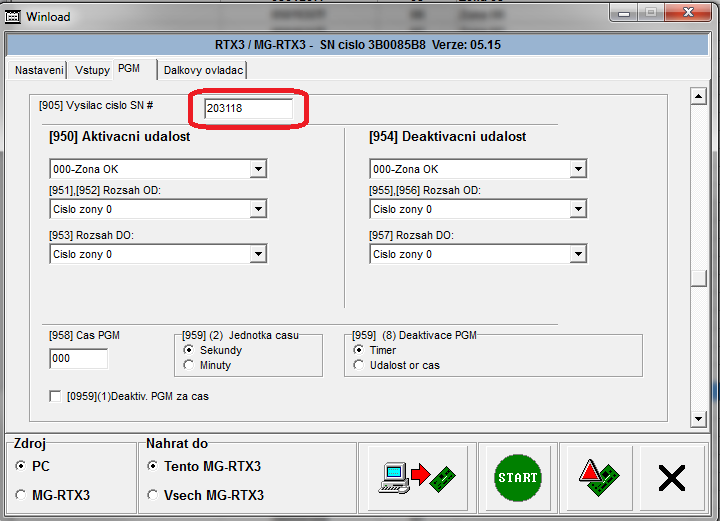This screenshot has height=521, width=720.
Task: Switch to the Nastaveni tab
Action: coord(39,70)
